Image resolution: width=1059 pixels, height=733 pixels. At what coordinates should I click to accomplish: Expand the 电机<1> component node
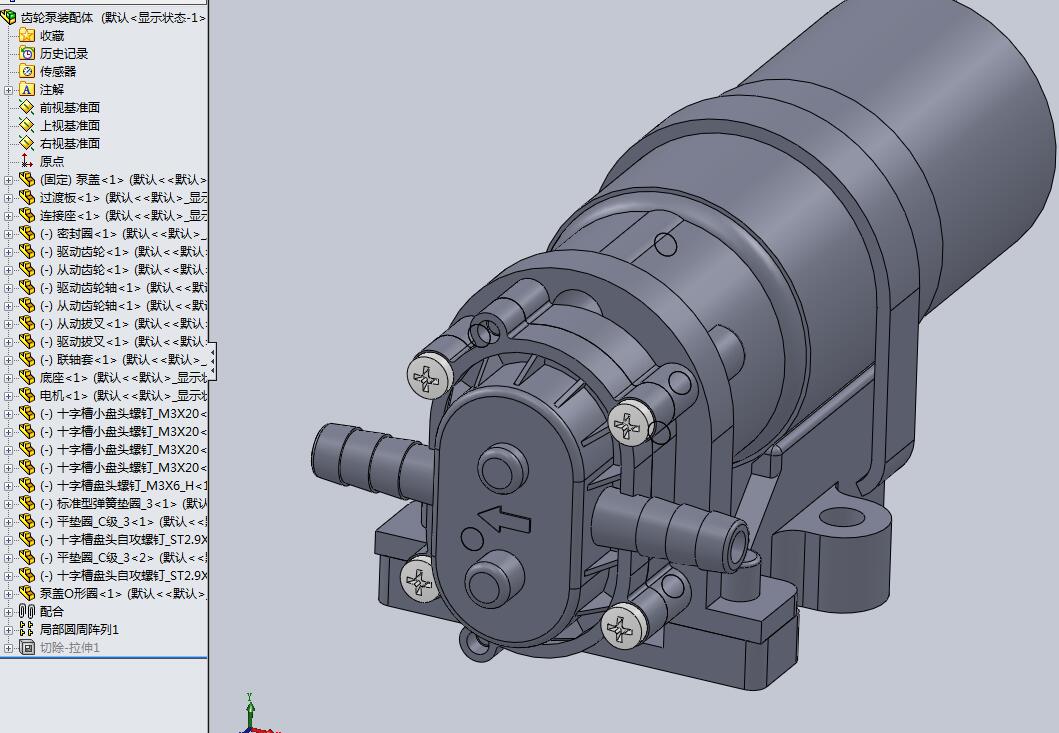tap(8, 395)
